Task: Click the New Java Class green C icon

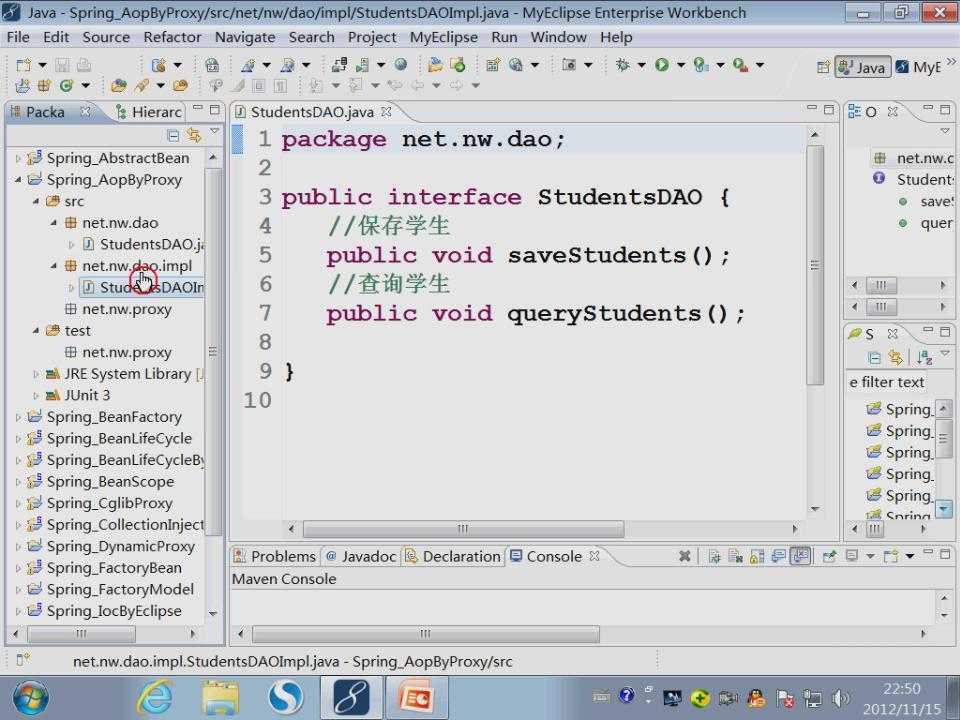Action: point(66,86)
